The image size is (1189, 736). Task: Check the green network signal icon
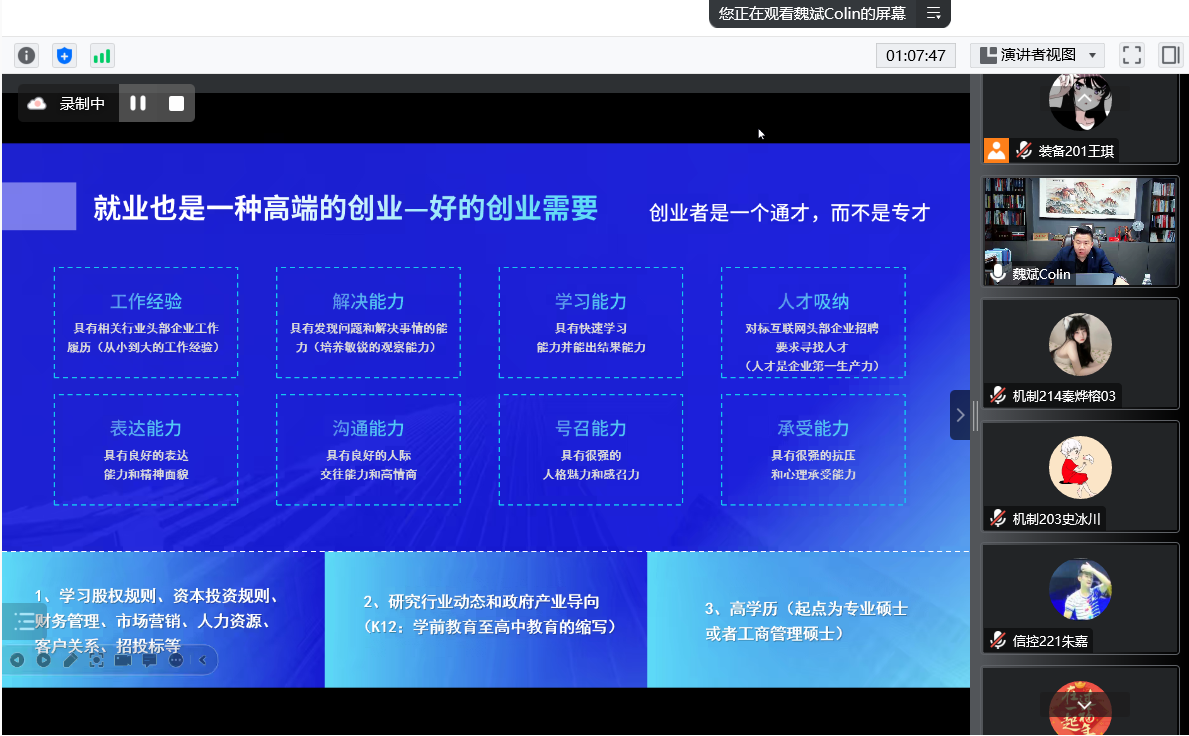coord(101,56)
